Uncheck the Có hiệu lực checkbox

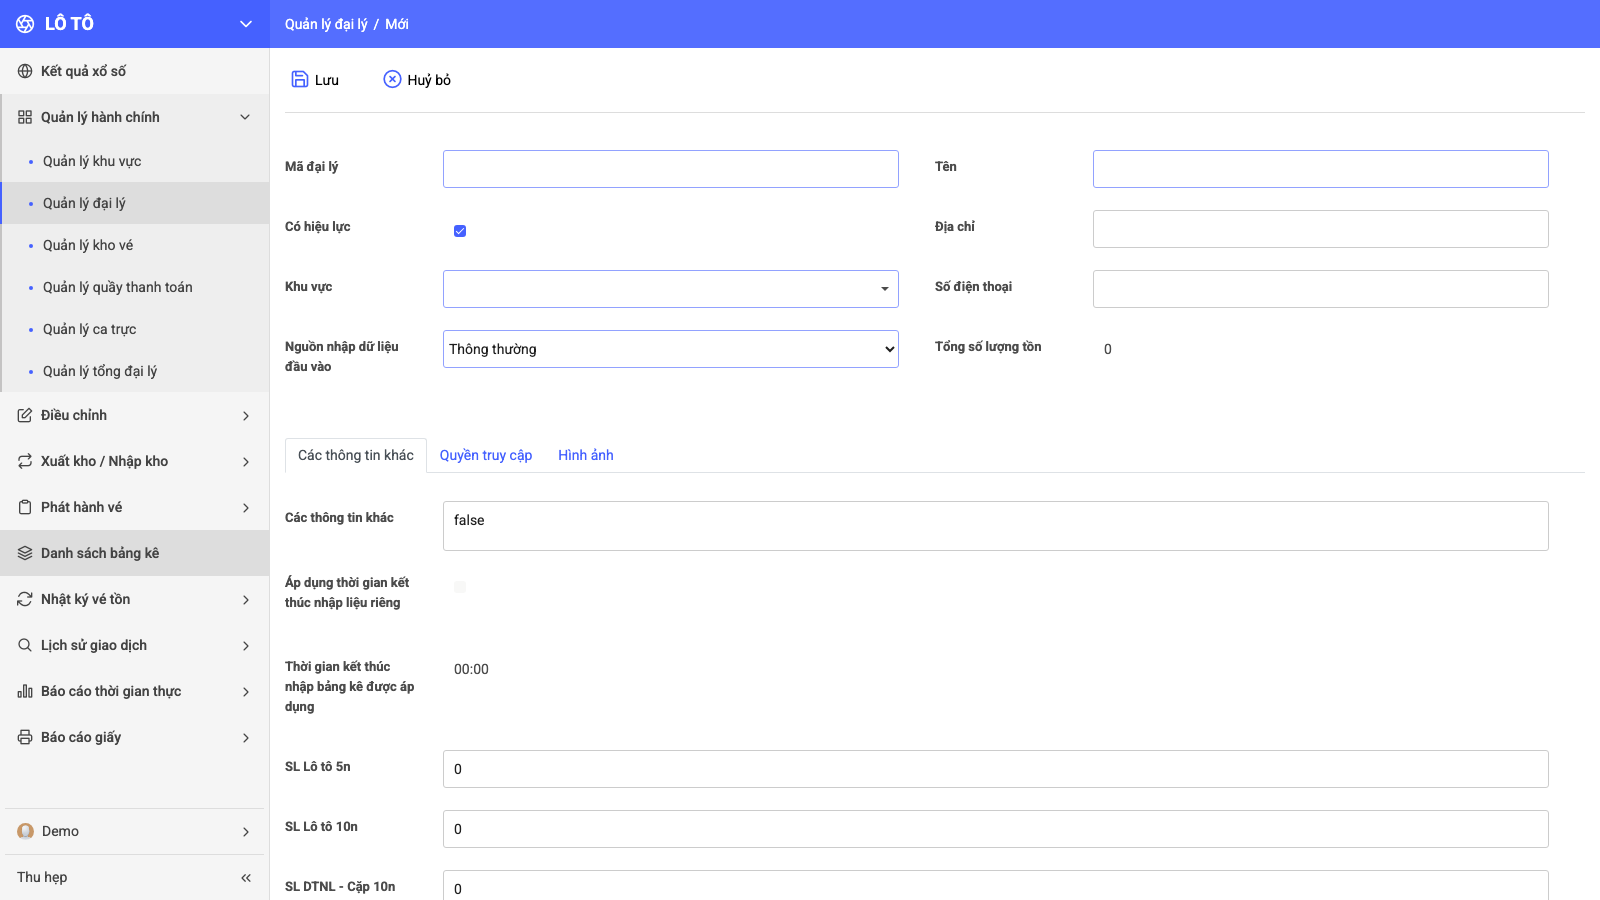pos(460,231)
